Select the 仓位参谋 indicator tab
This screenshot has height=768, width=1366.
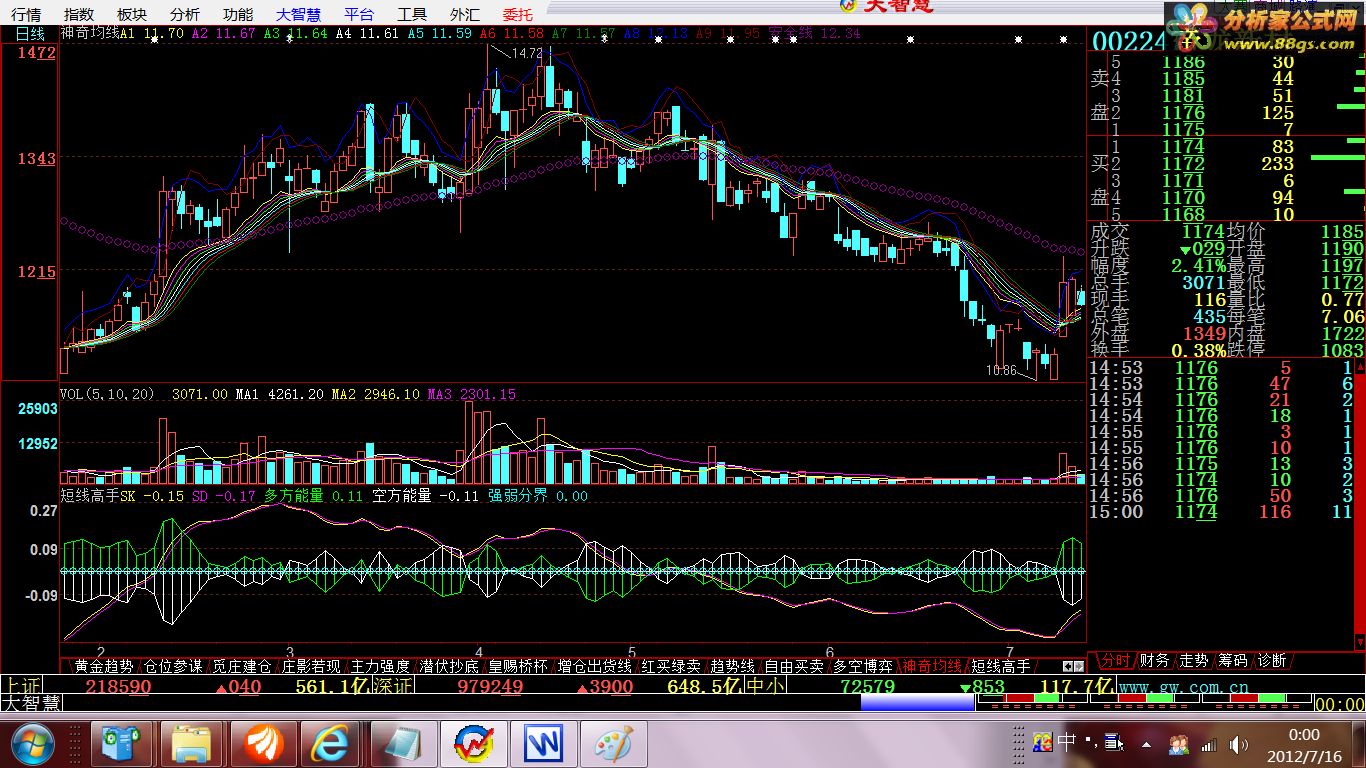coord(173,666)
